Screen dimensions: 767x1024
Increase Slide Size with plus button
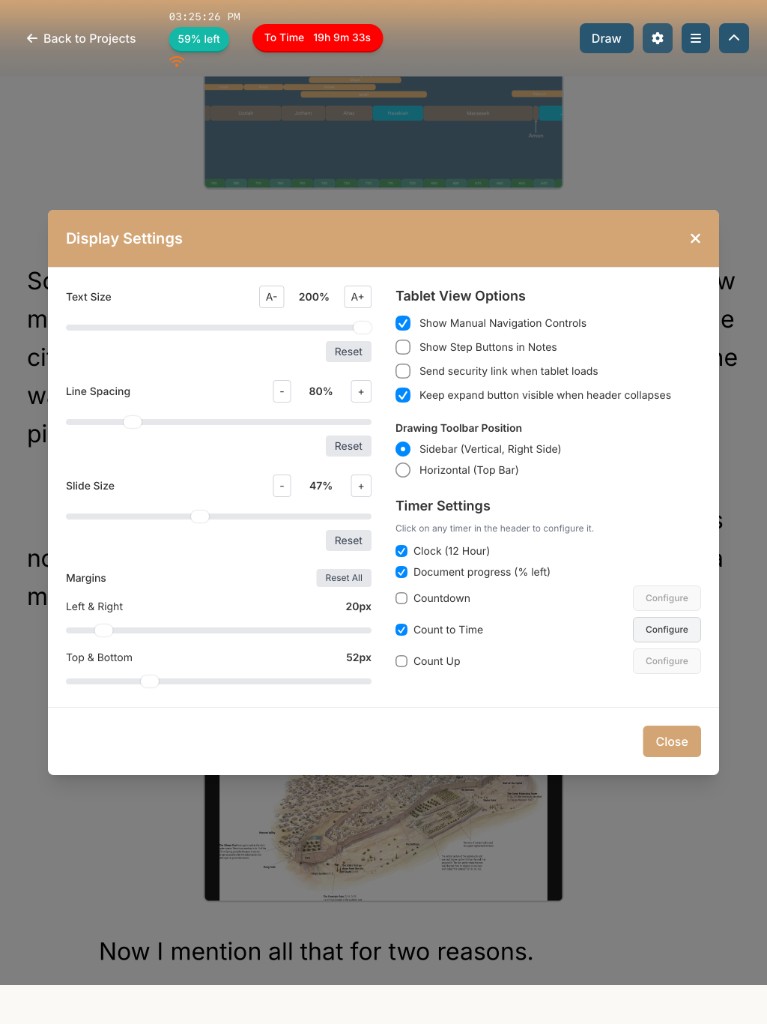(361, 486)
